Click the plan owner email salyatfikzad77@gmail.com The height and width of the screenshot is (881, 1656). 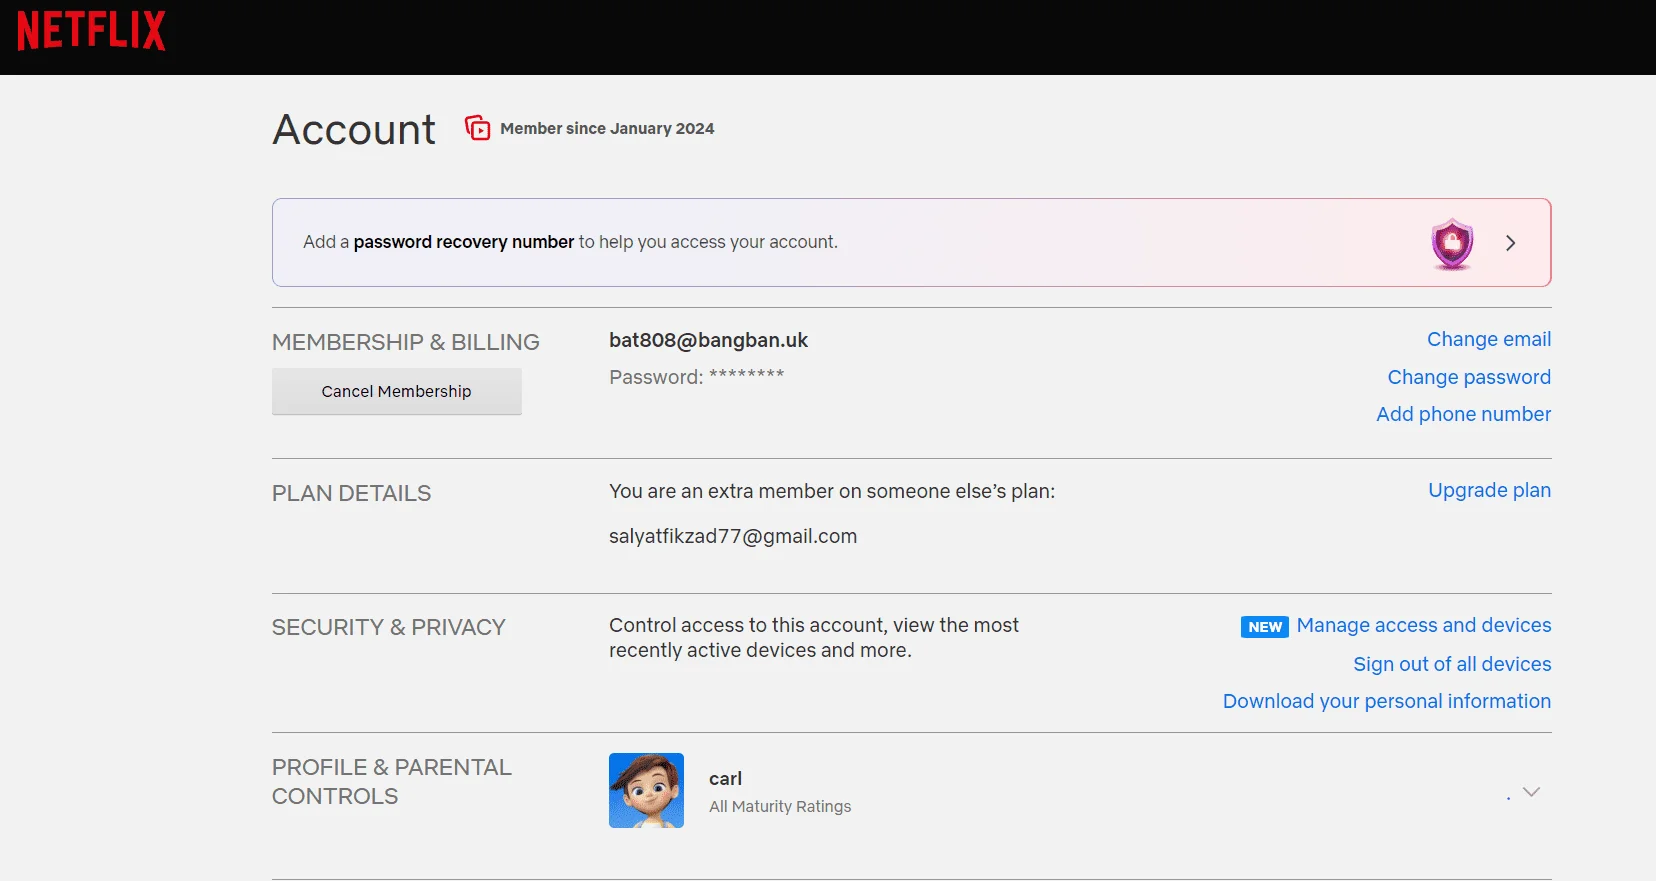click(x=733, y=536)
